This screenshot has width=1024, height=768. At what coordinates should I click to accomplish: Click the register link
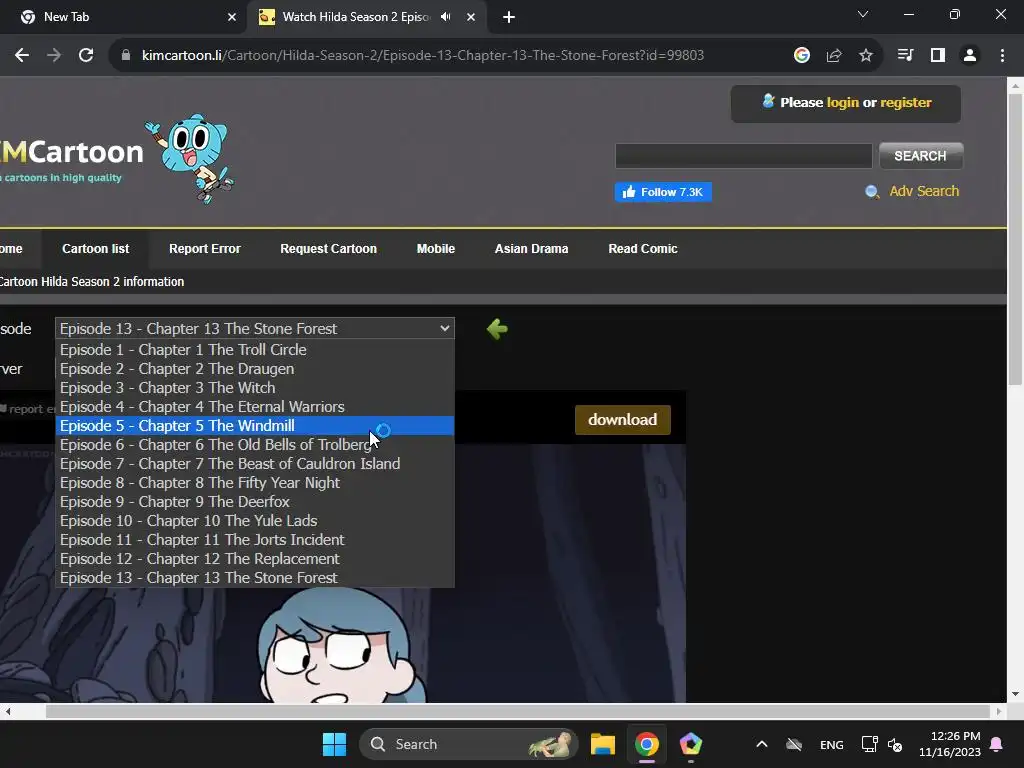click(906, 103)
